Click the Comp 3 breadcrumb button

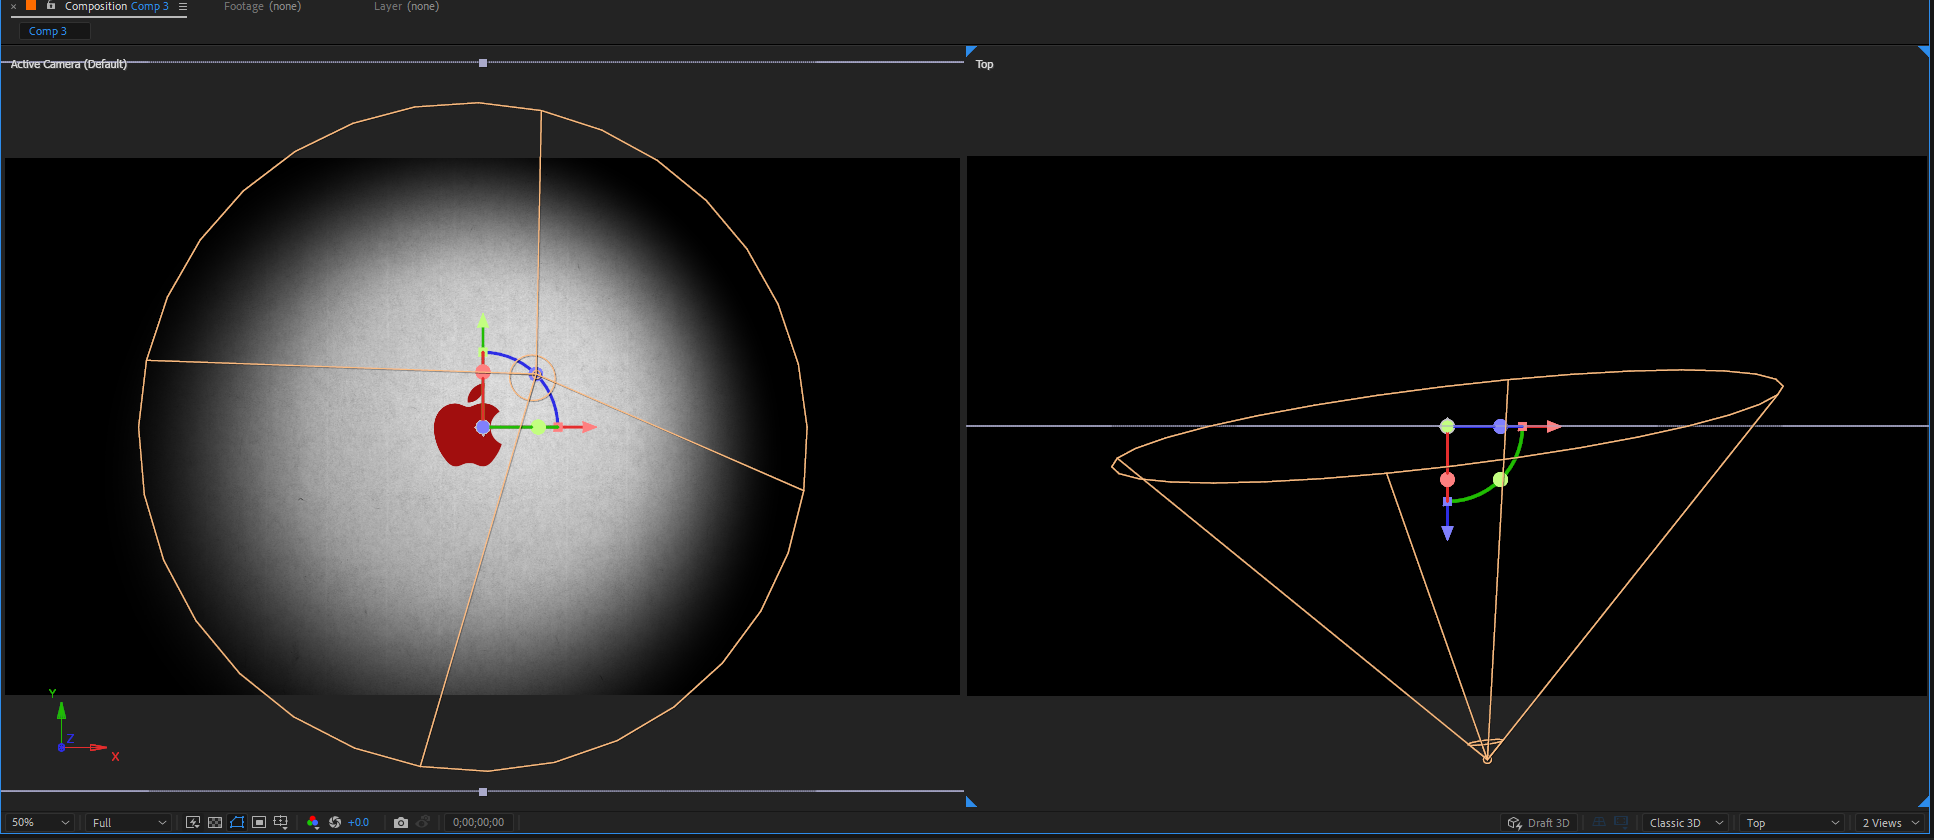(54, 31)
